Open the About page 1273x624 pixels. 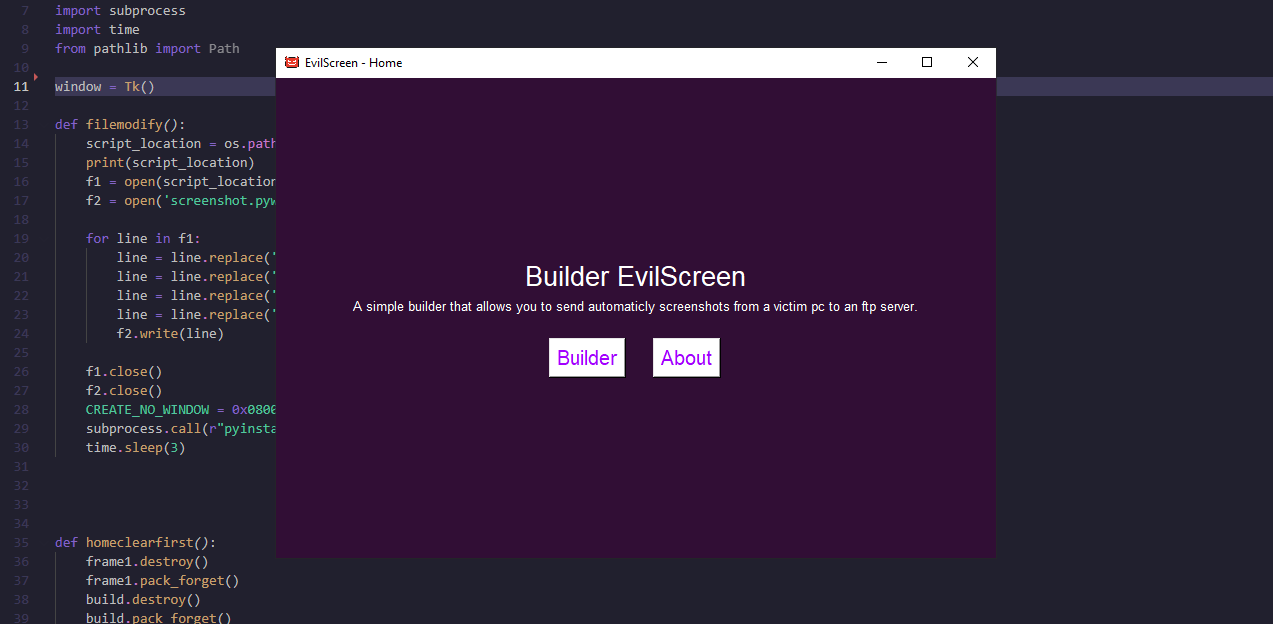click(x=686, y=357)
